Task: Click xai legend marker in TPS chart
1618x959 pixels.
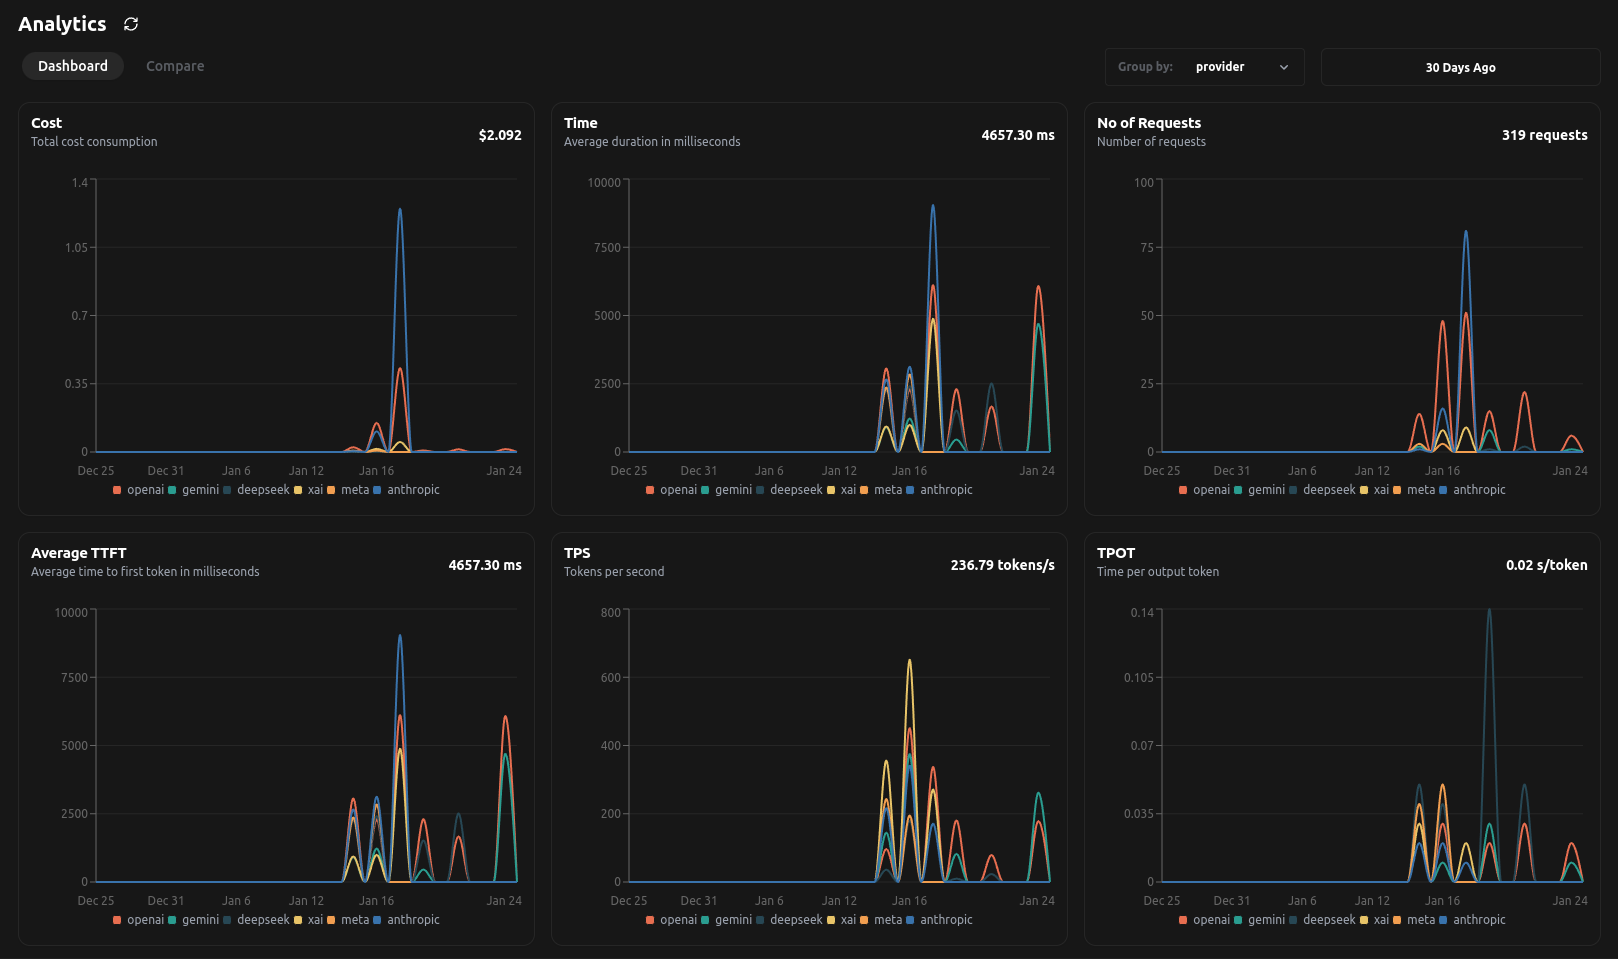Action: pos(831,920)
